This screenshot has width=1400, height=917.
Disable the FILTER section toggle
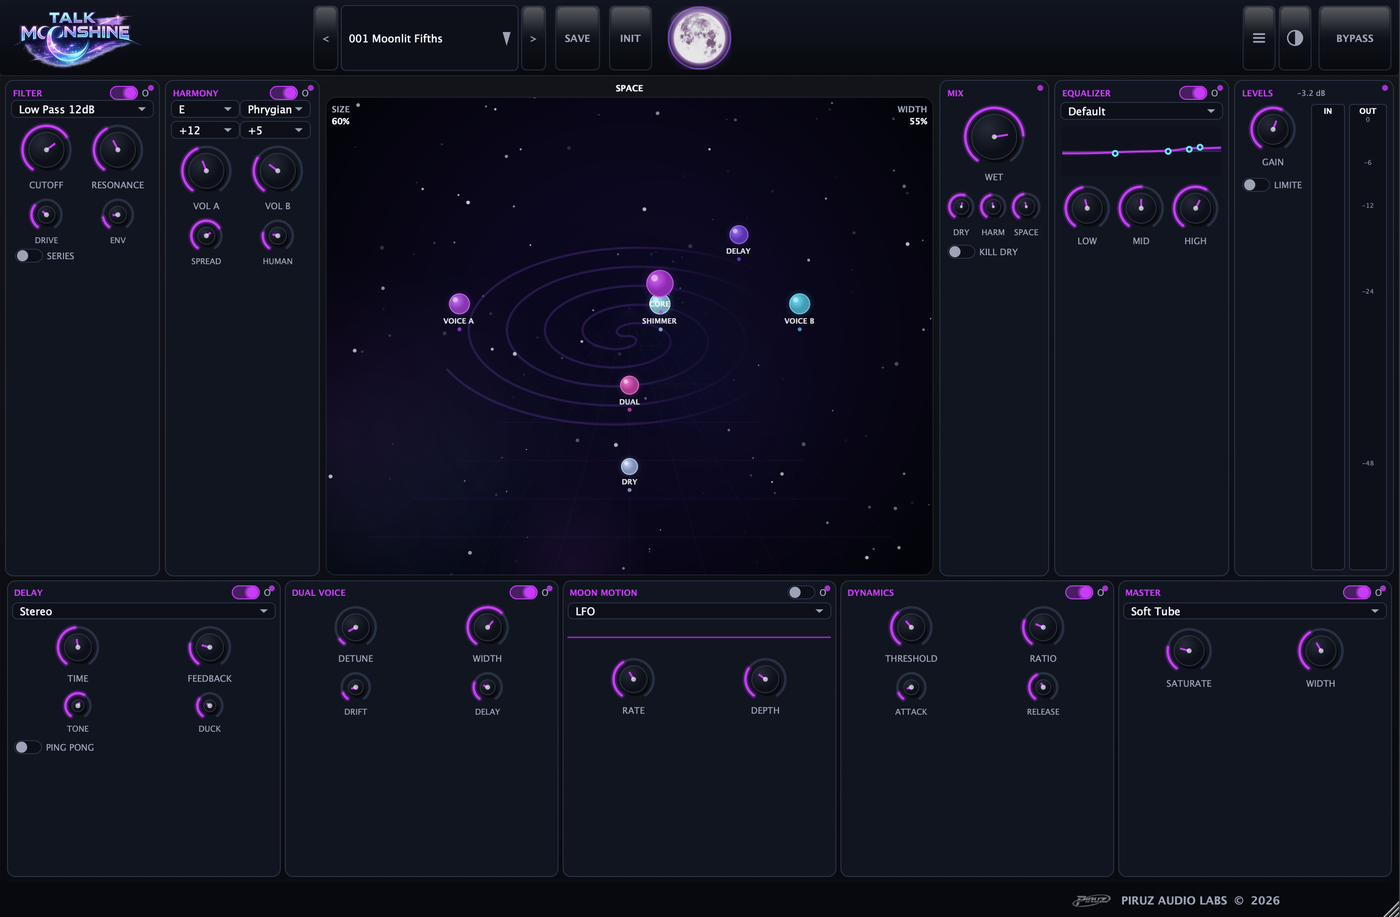(x=124, y=93)
